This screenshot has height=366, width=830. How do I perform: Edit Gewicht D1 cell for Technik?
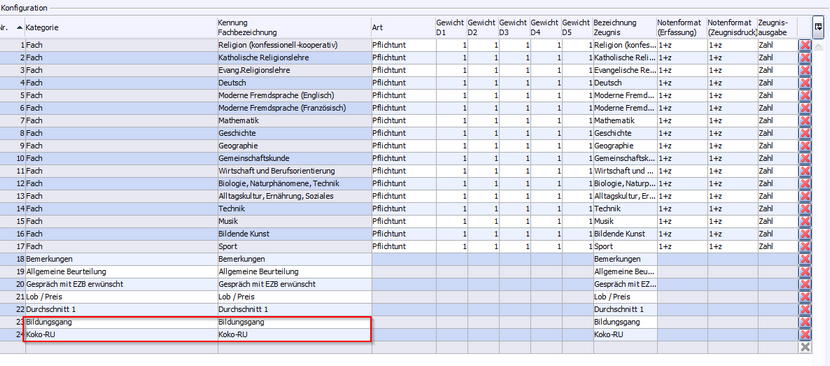(451, 209)
